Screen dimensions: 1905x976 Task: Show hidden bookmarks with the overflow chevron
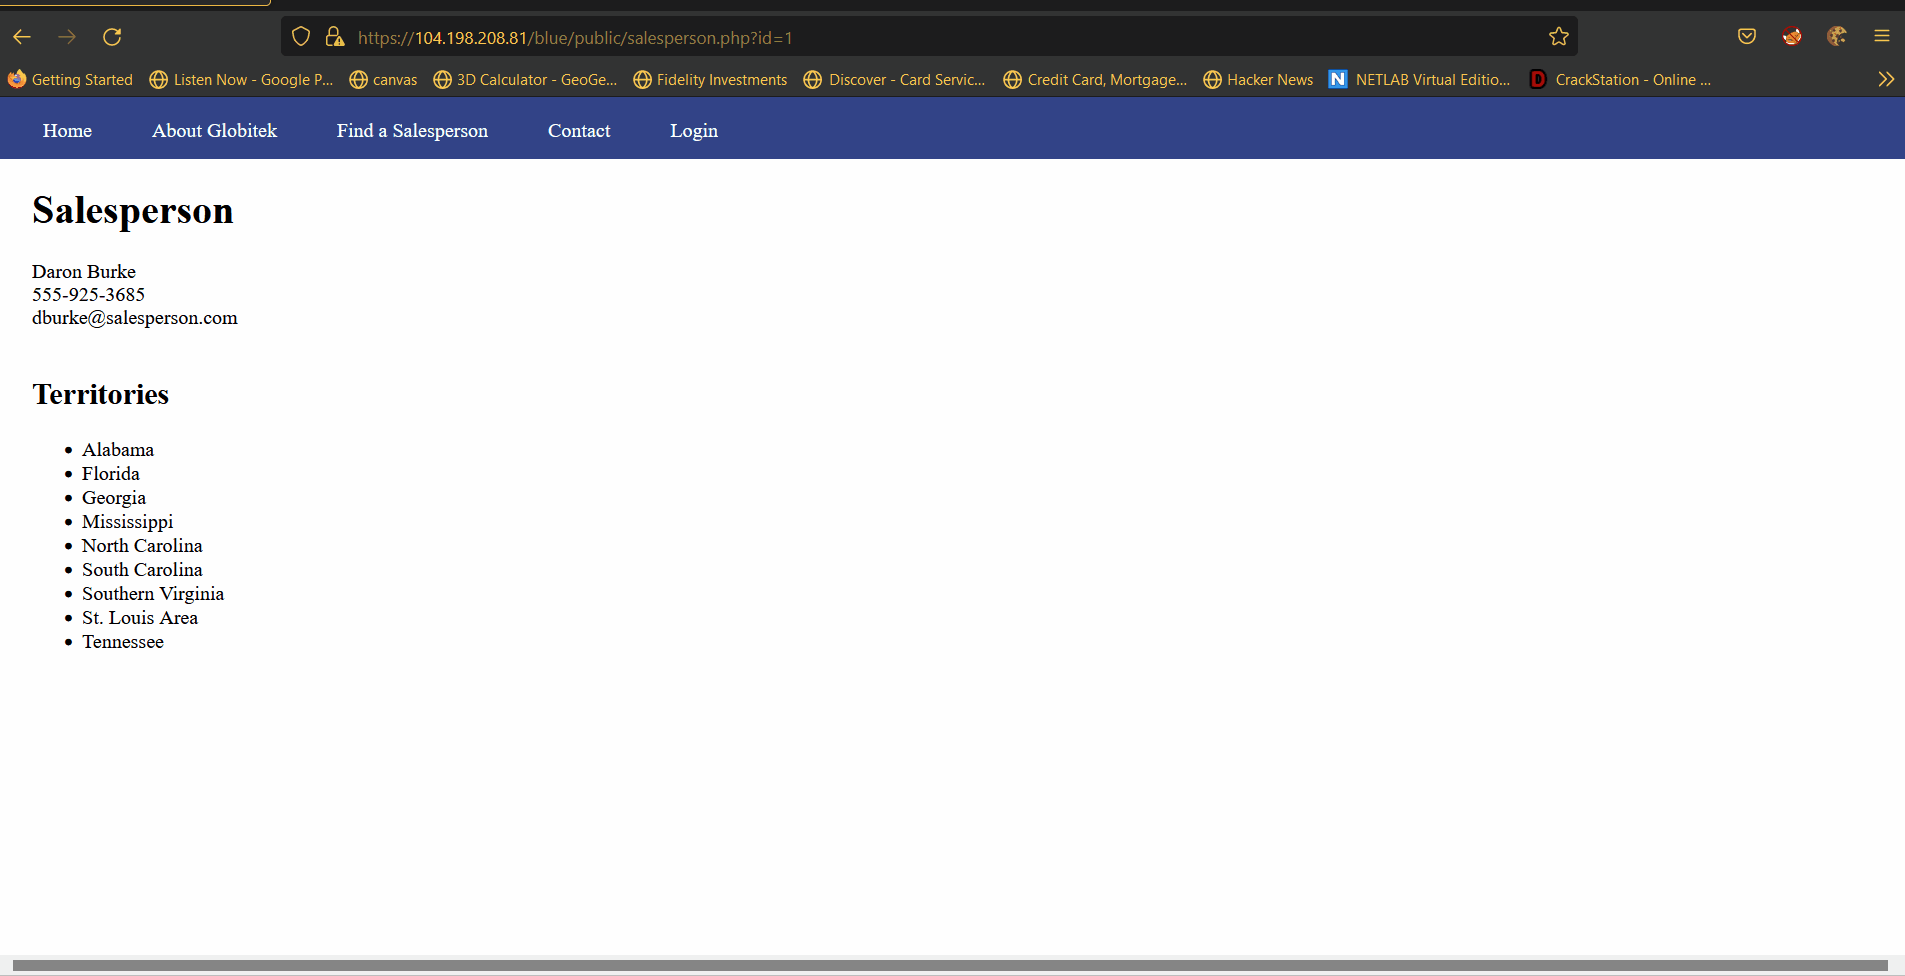(1886, 79)
